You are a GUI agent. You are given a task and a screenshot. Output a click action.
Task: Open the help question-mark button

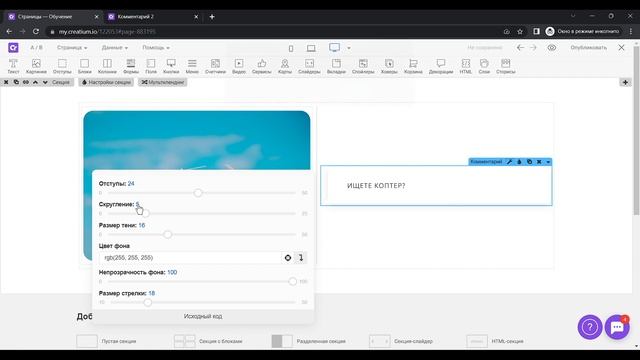click(x=589, y=327)
